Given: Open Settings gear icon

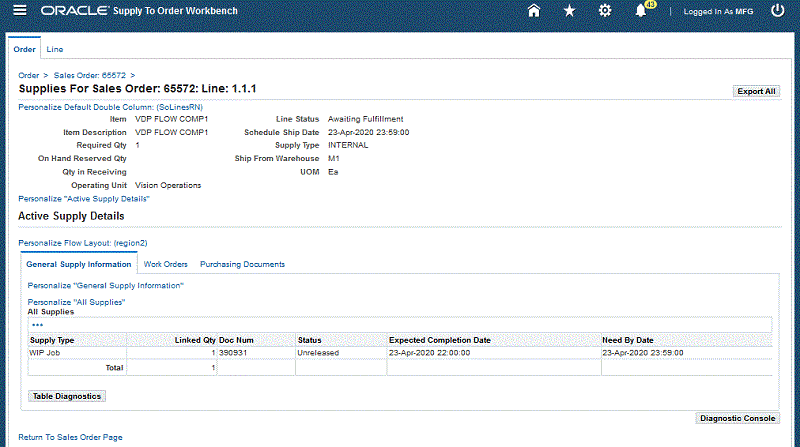Looking at the screenshot, I should 605,11.
